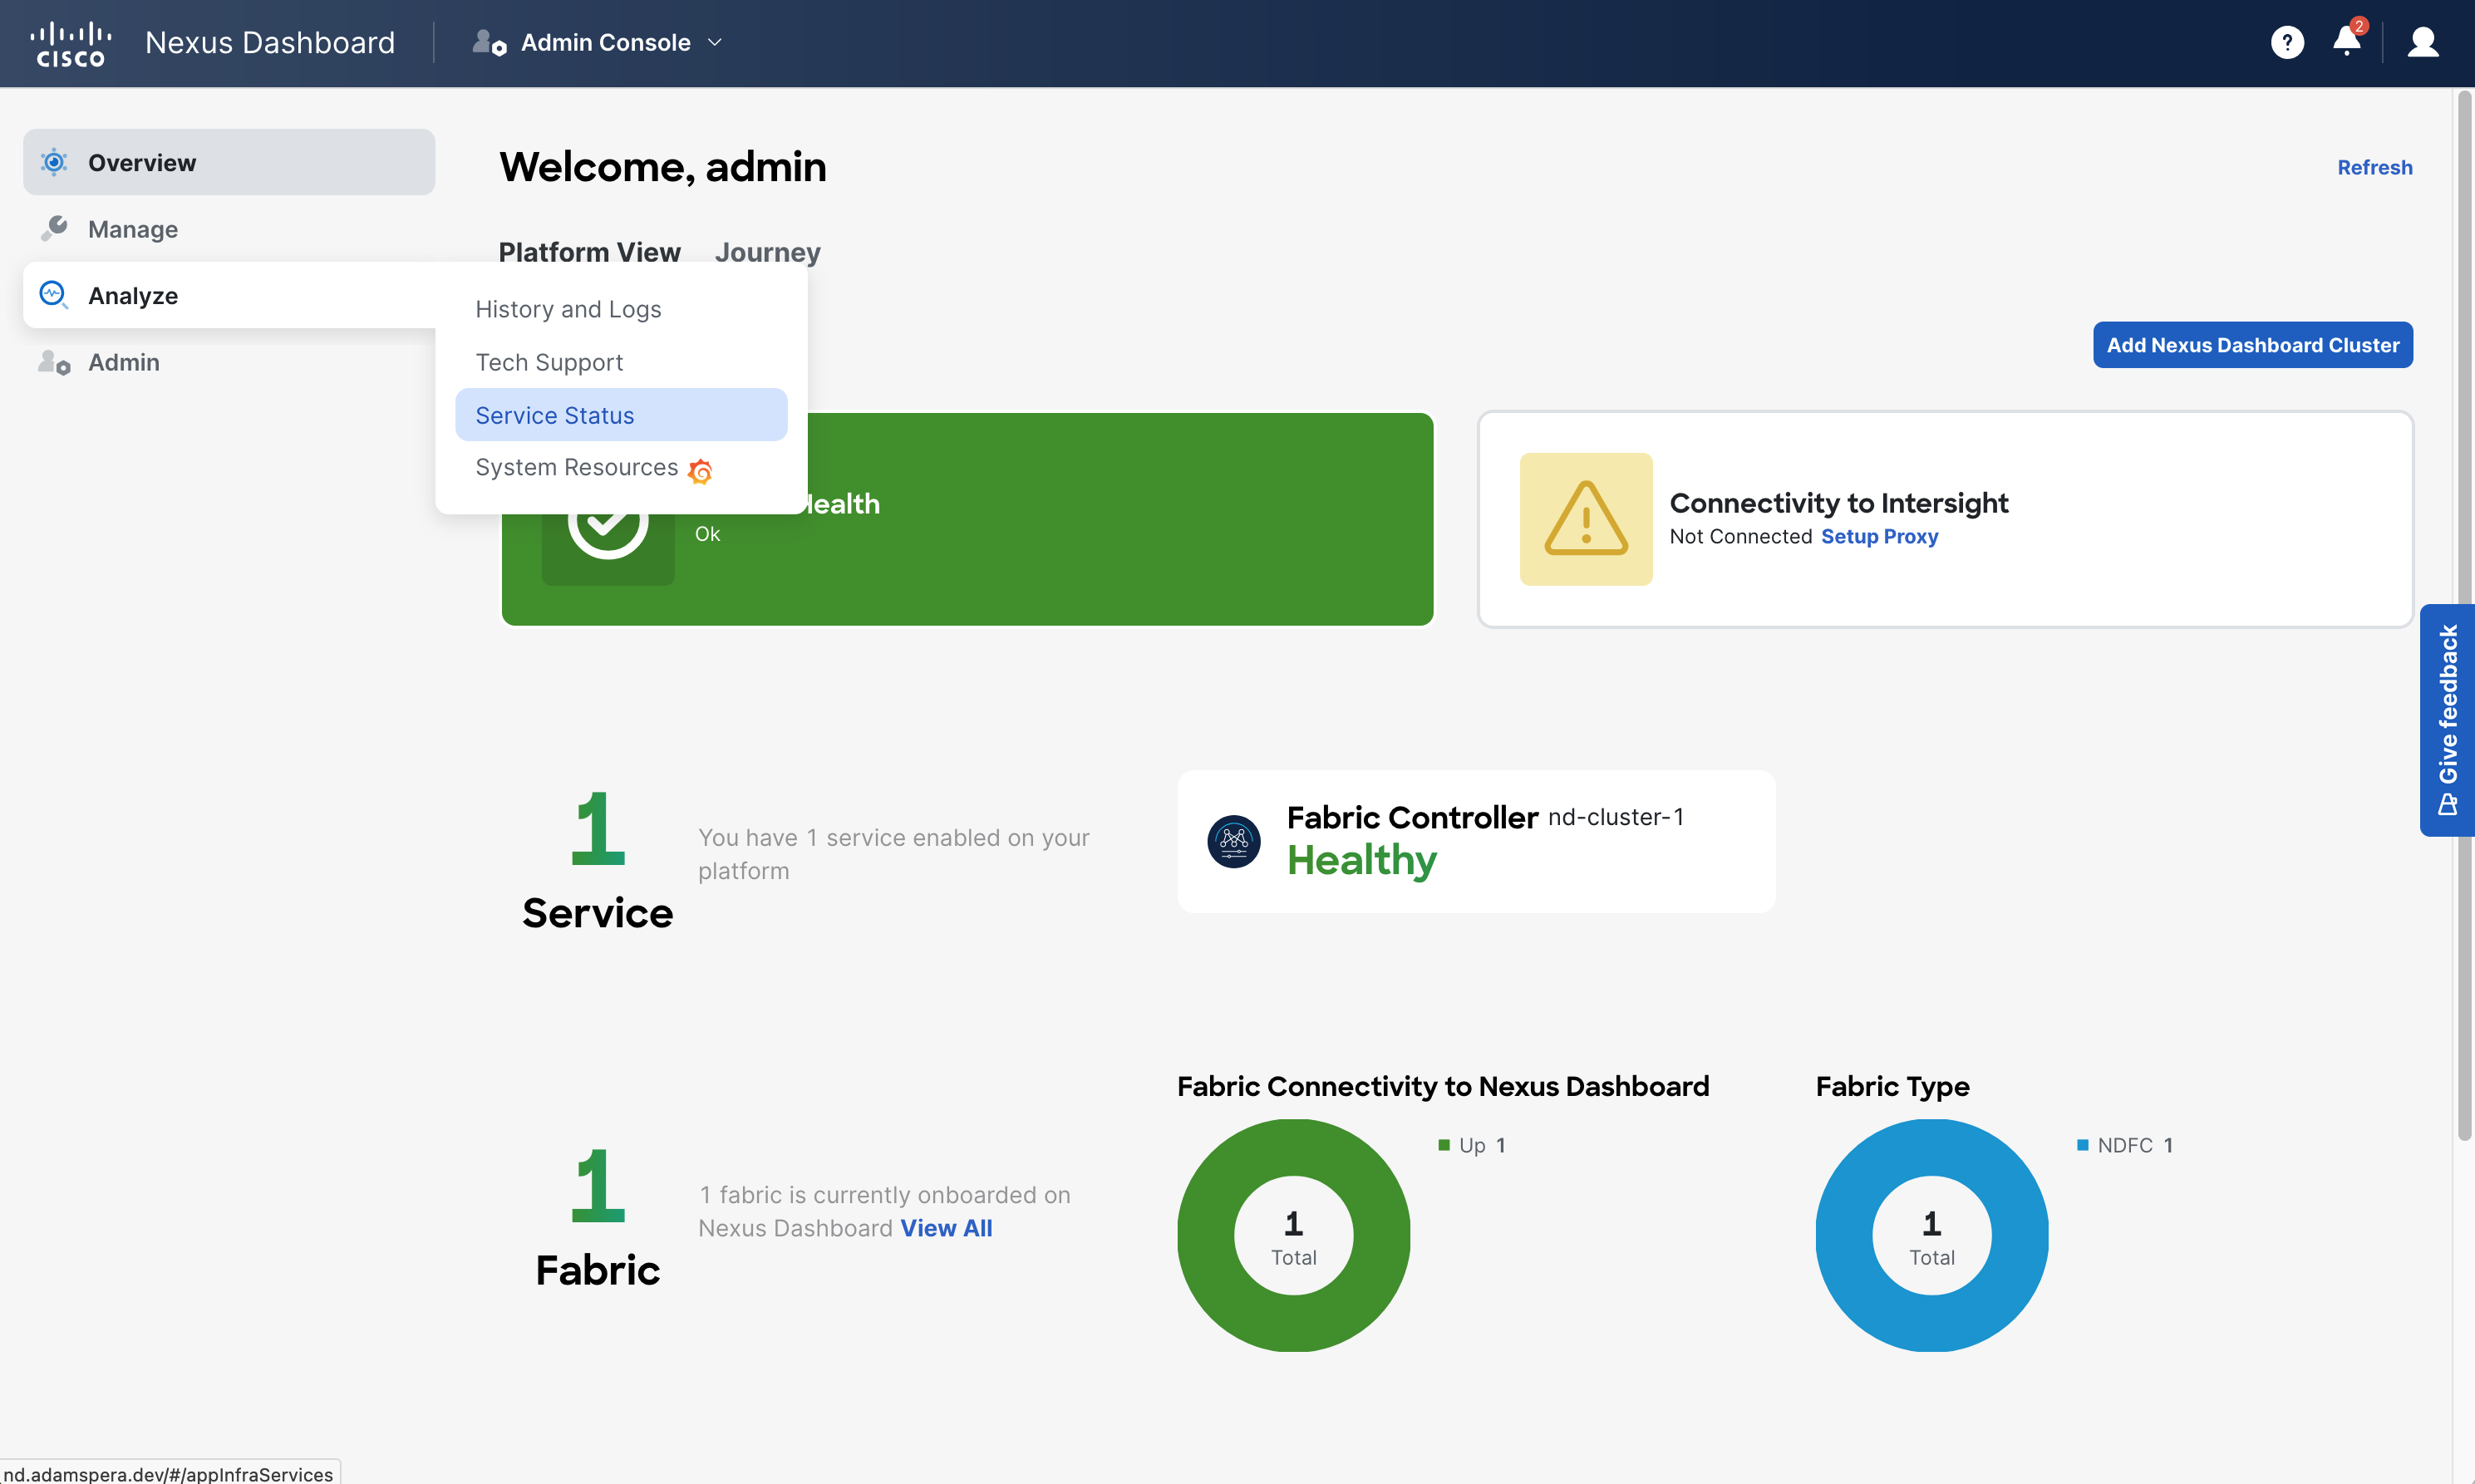Image resolution: width=2475 pixels, height=1484 pixels.
Task: Click the Cisco logo in the header
Action: [70, 44]
